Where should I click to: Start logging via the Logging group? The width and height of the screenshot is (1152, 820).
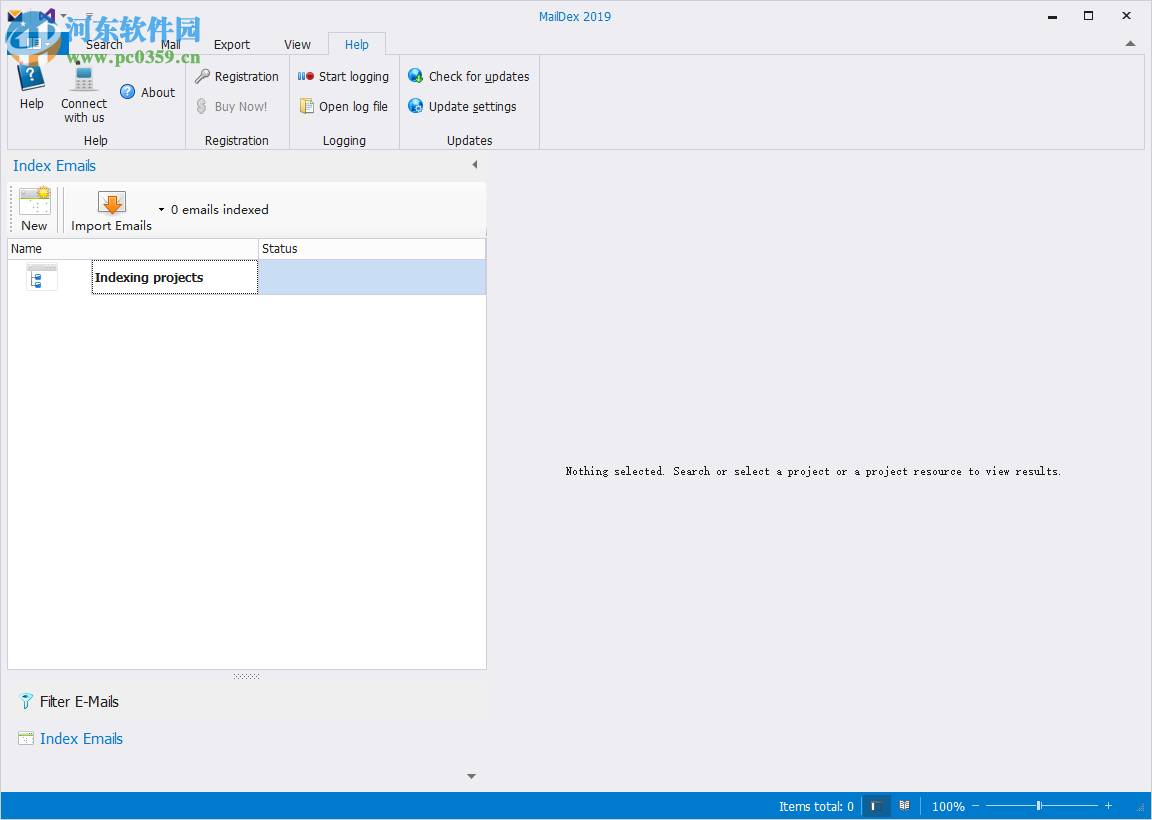tap(344, 76)
